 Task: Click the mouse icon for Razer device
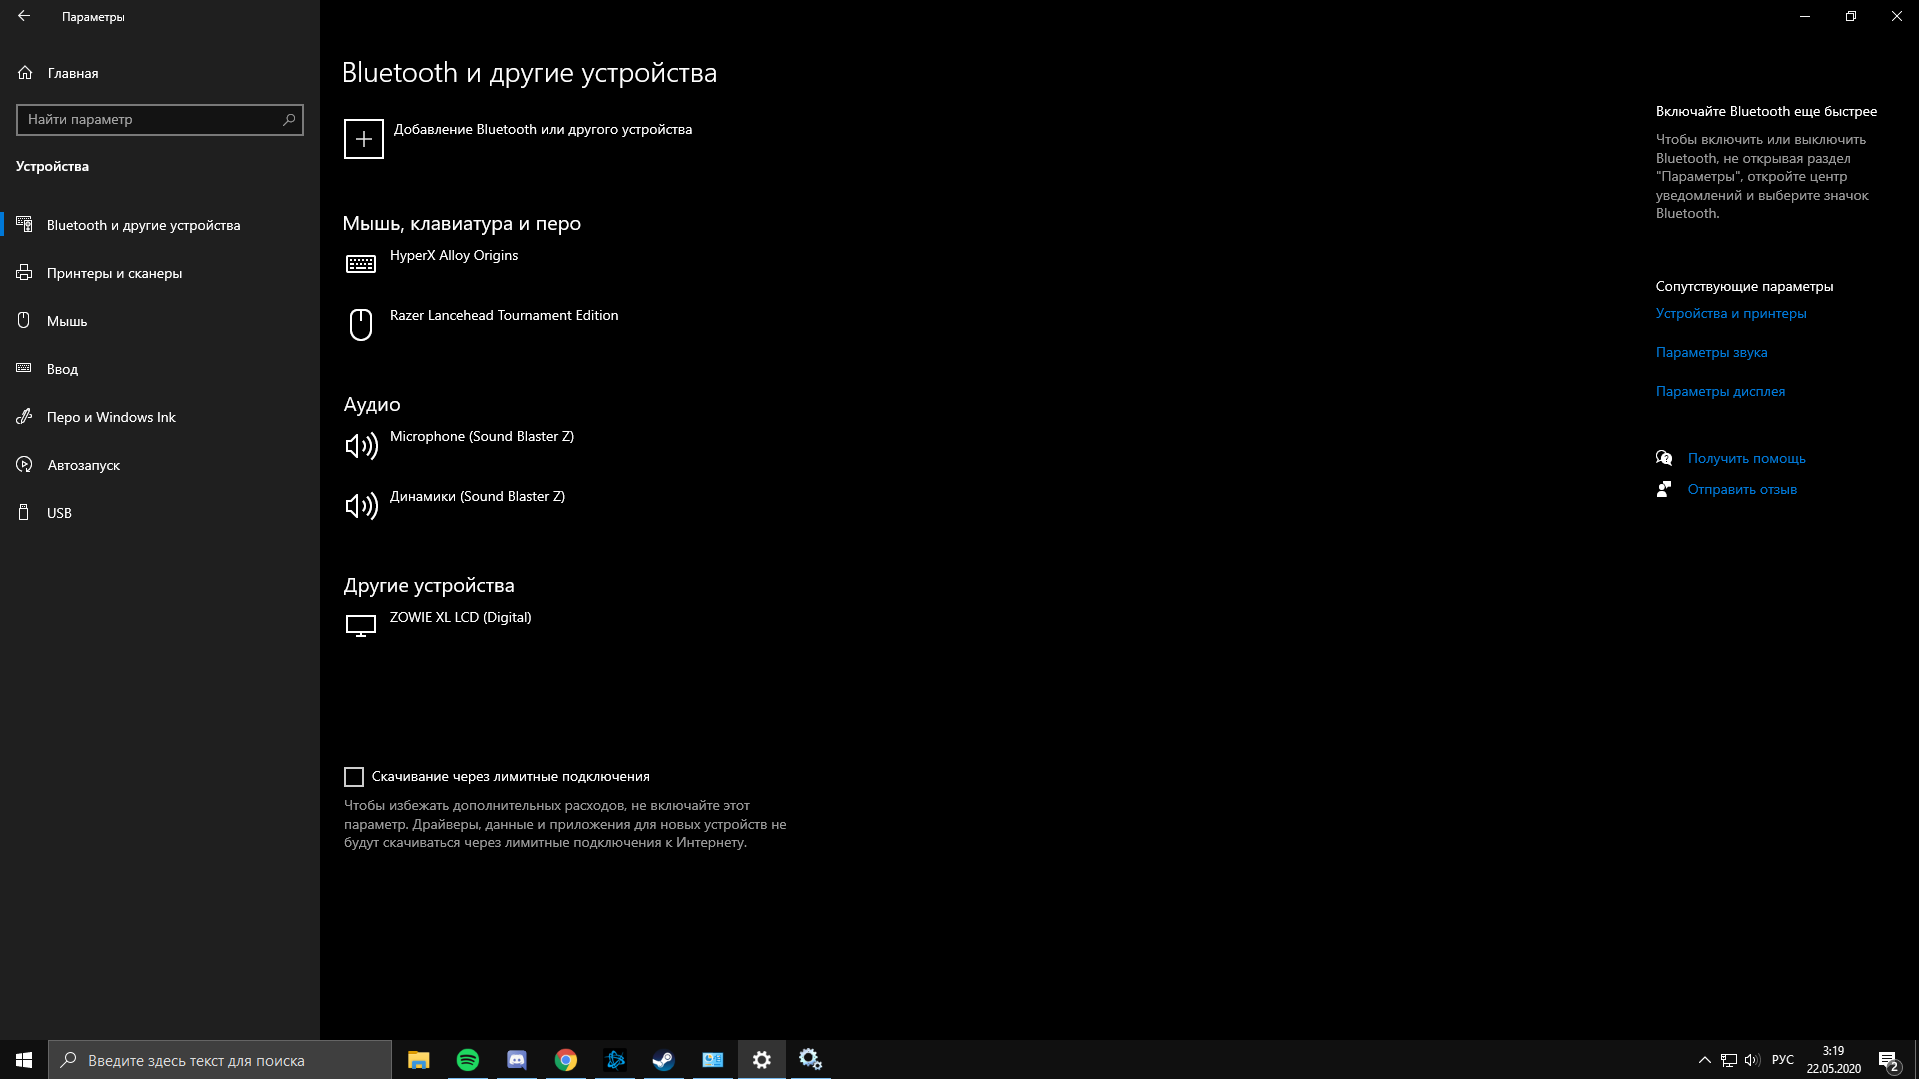361,324
